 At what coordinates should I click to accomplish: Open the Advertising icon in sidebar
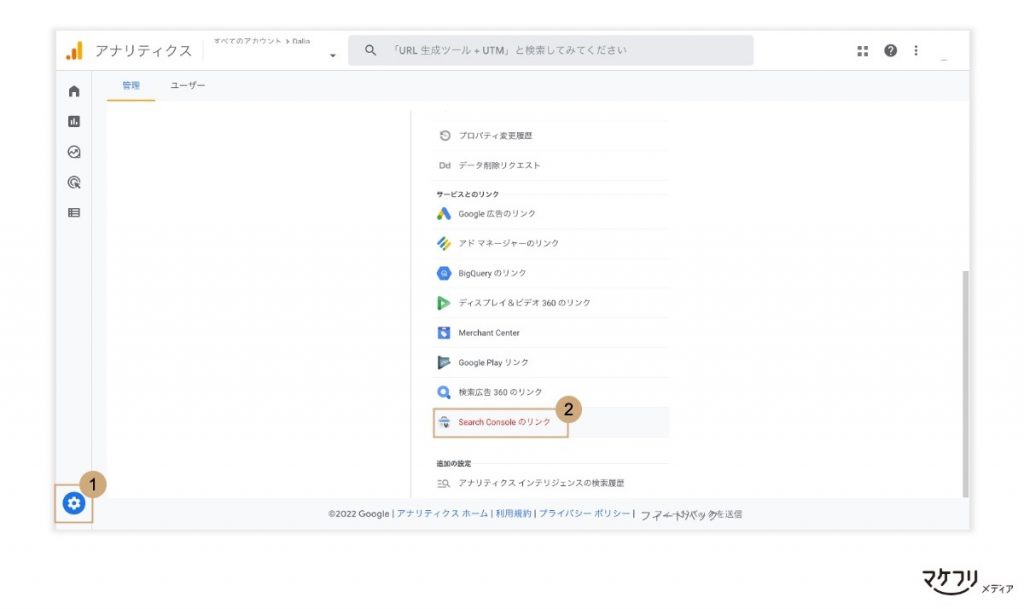point(74,183)
